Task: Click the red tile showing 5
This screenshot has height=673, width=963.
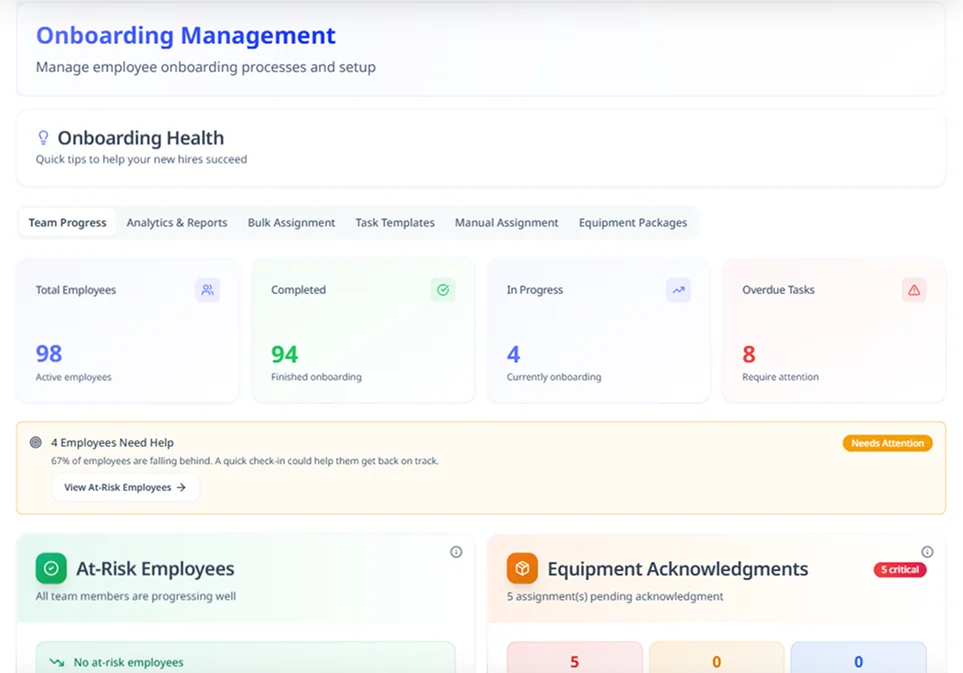Action: click(574, 658)
